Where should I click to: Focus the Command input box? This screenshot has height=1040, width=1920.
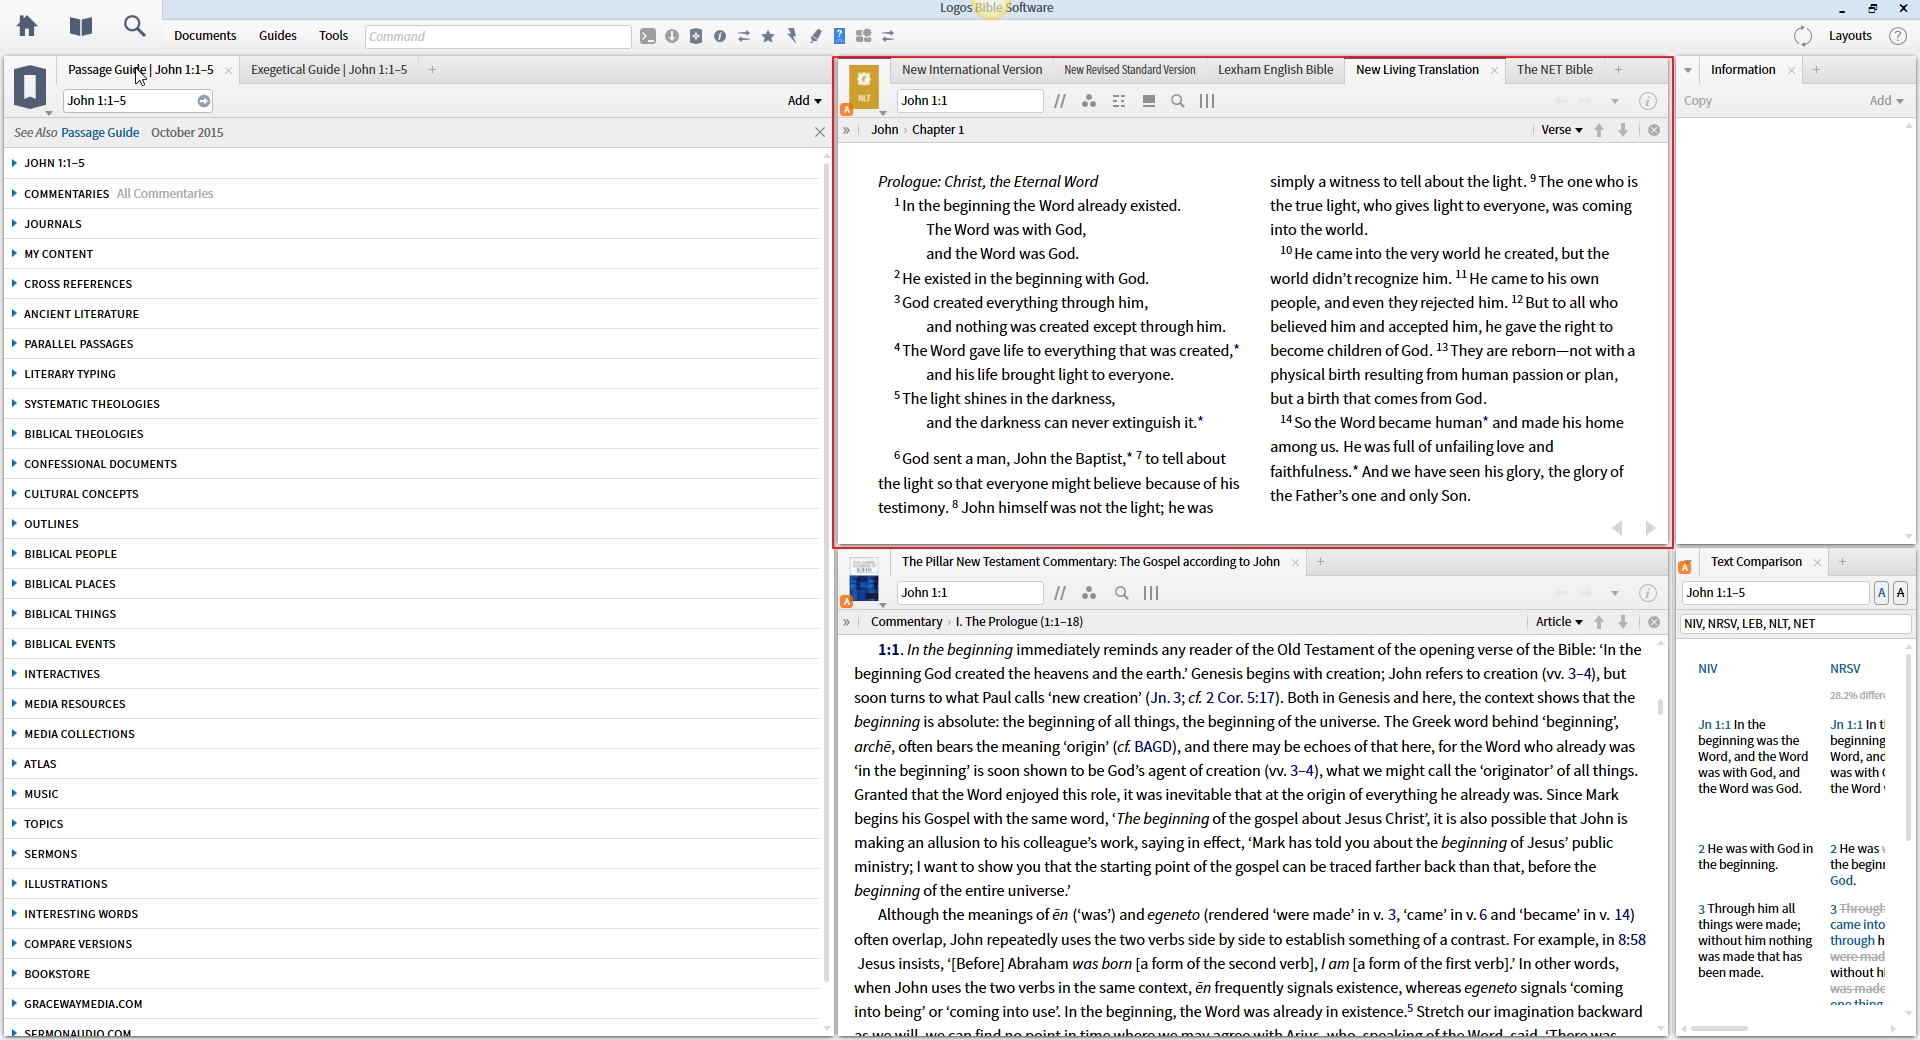coord(498,37)
